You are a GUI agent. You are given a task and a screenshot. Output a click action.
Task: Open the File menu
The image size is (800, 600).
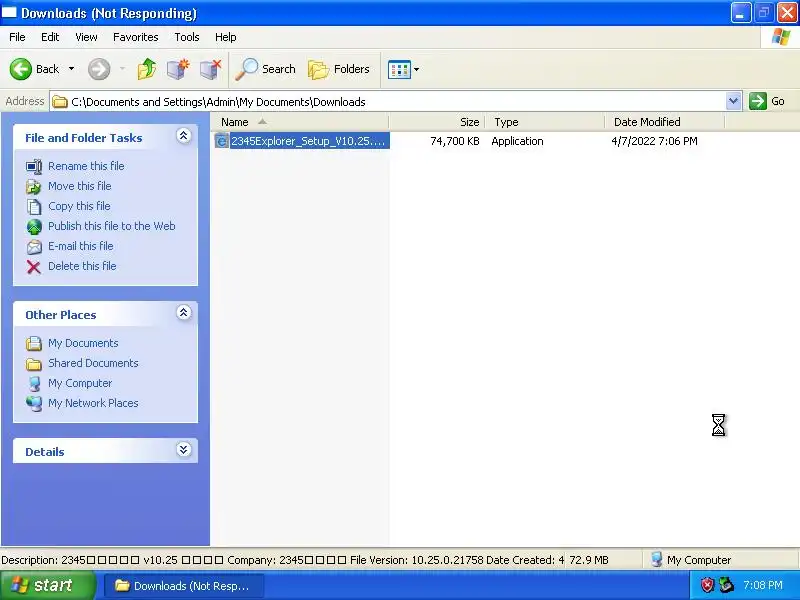click(17, 37)
